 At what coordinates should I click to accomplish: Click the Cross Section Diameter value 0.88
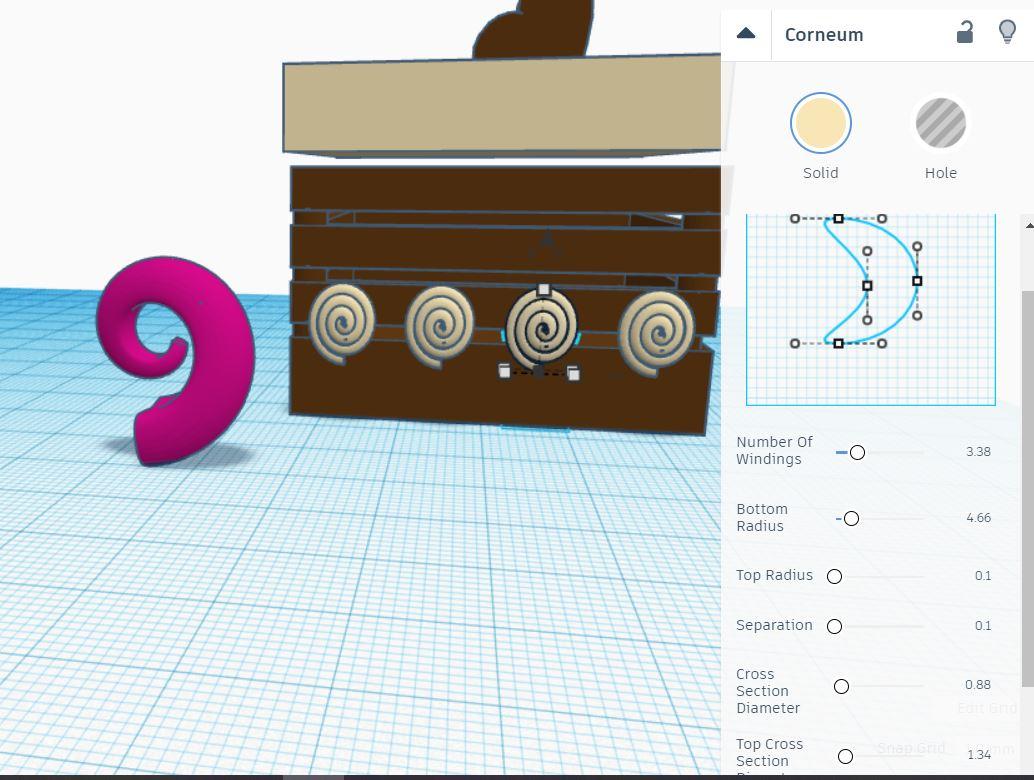[x=977, y=685]
